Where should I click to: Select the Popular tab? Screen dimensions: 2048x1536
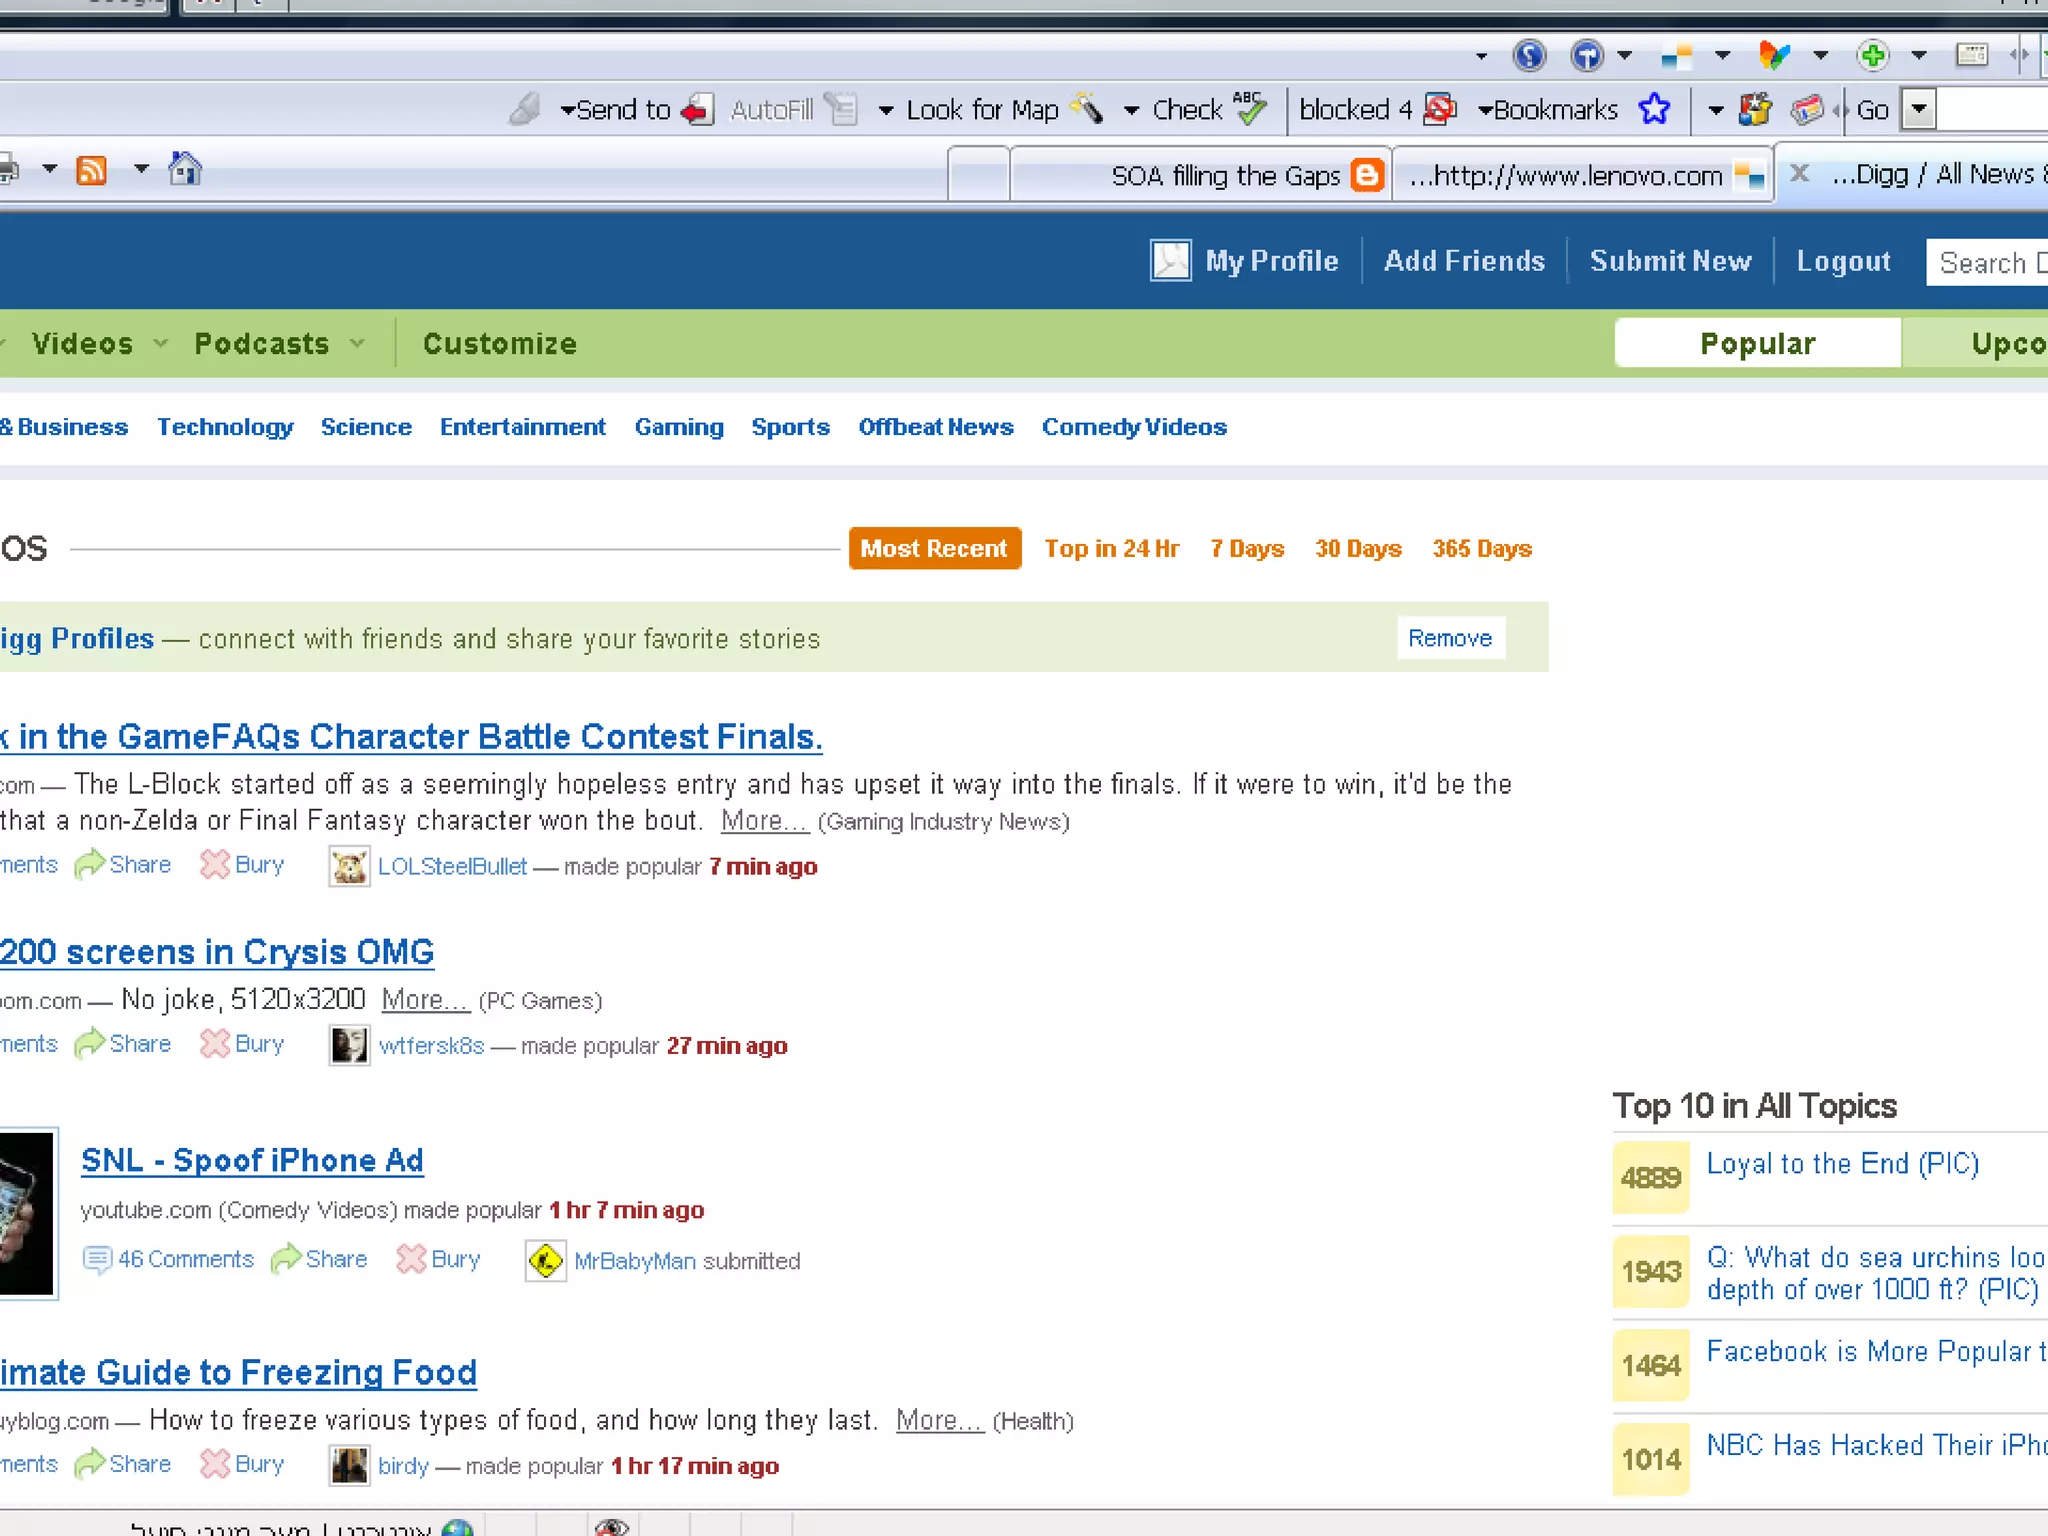click(1757, 344)
